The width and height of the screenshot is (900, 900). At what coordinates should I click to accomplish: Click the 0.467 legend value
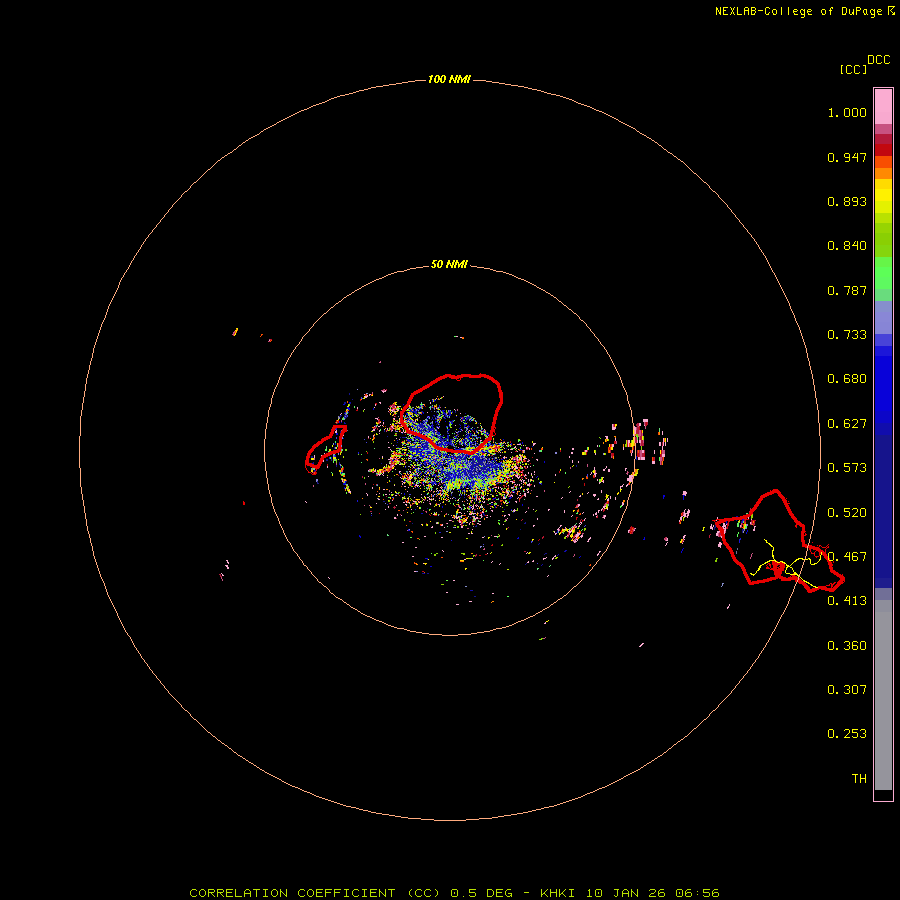coord(847,557)
